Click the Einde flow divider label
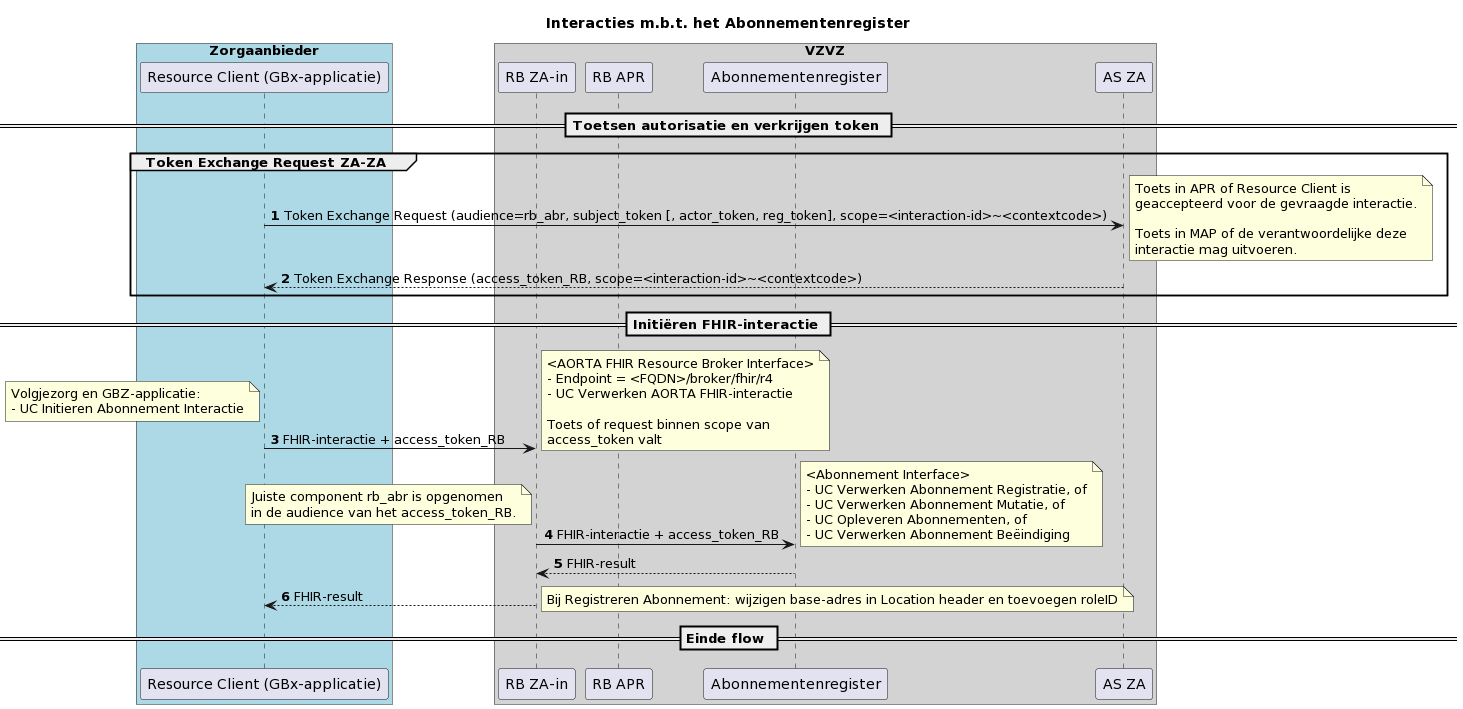The height and width of the screenshot is (709, 1463). click(x=728, y=637)
